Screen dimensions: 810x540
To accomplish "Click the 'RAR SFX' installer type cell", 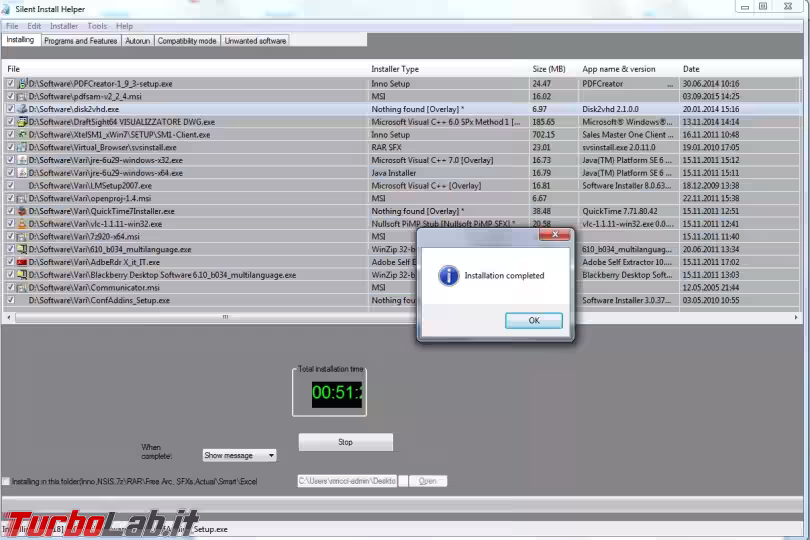I will coord(386,147).
